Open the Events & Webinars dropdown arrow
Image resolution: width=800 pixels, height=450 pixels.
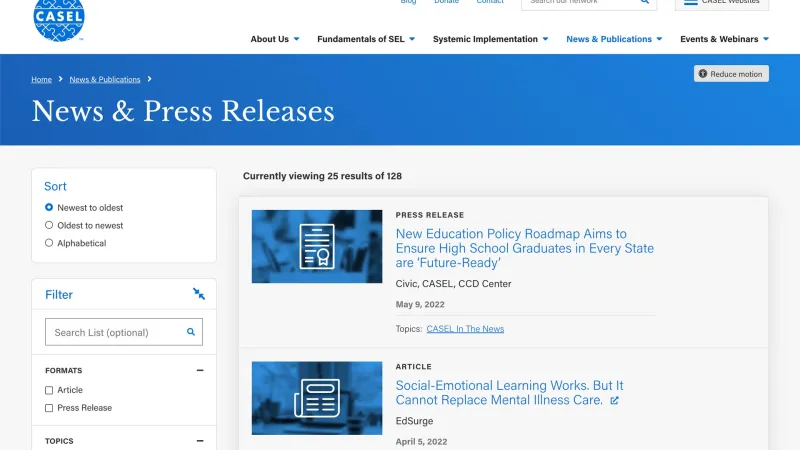point(766,39)
